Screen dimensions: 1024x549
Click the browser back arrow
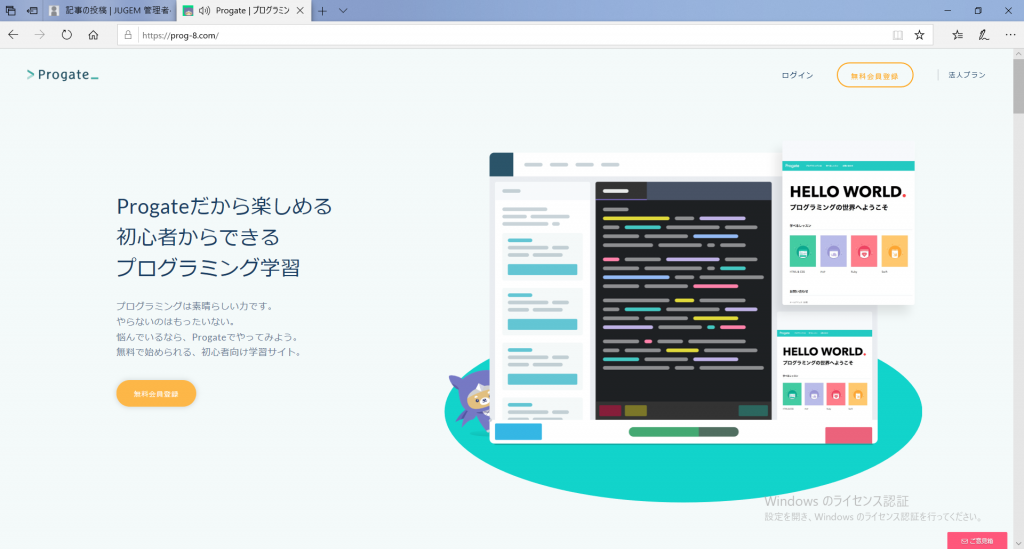click(x=13, y=34)
